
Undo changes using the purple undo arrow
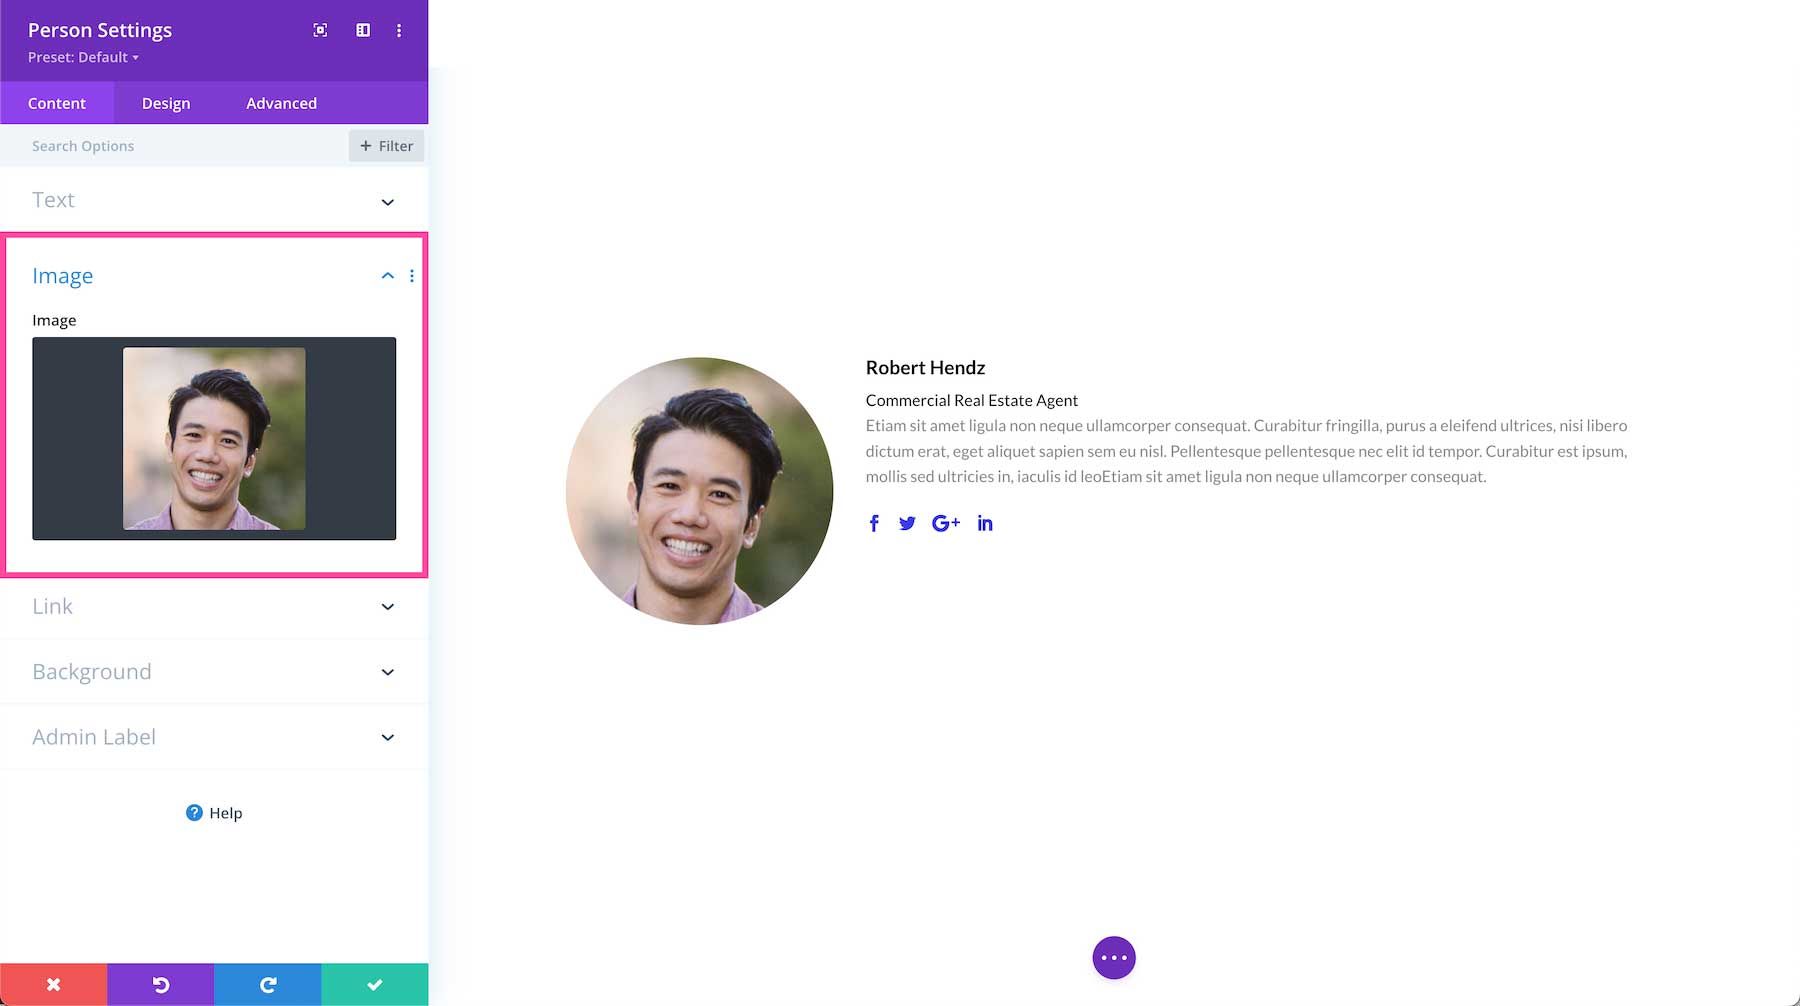(x=160, y=984)
